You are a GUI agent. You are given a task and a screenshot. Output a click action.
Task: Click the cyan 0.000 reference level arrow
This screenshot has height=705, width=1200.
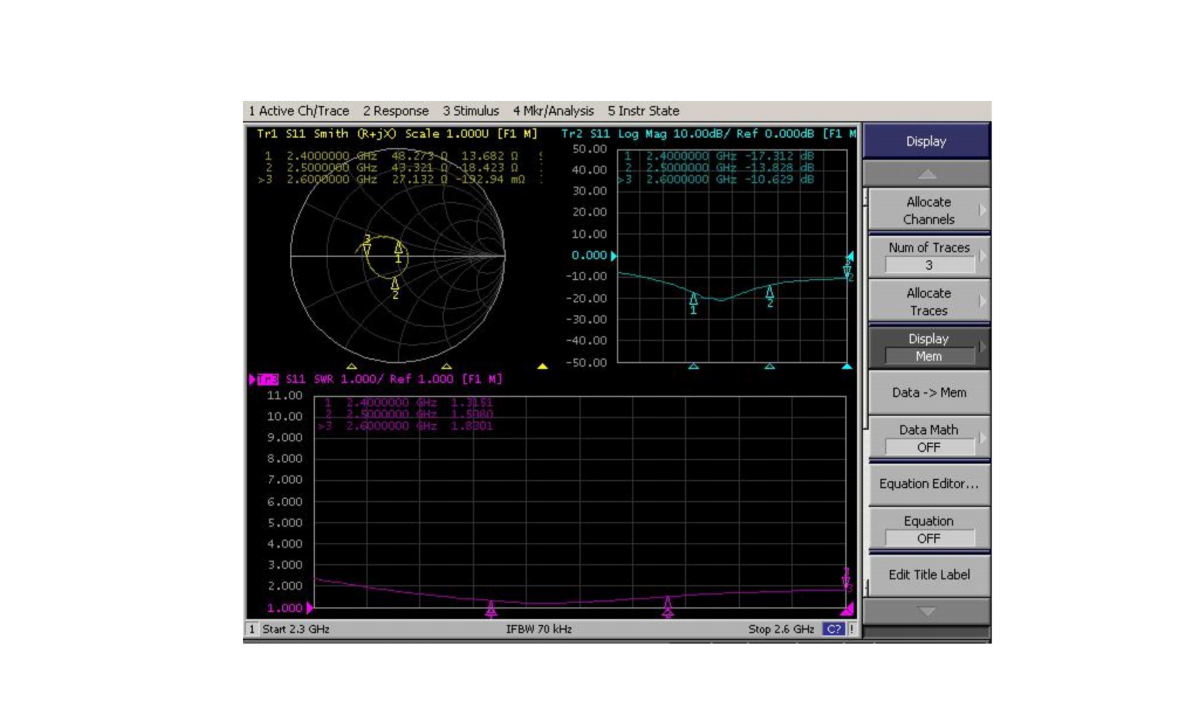point(615,256)
